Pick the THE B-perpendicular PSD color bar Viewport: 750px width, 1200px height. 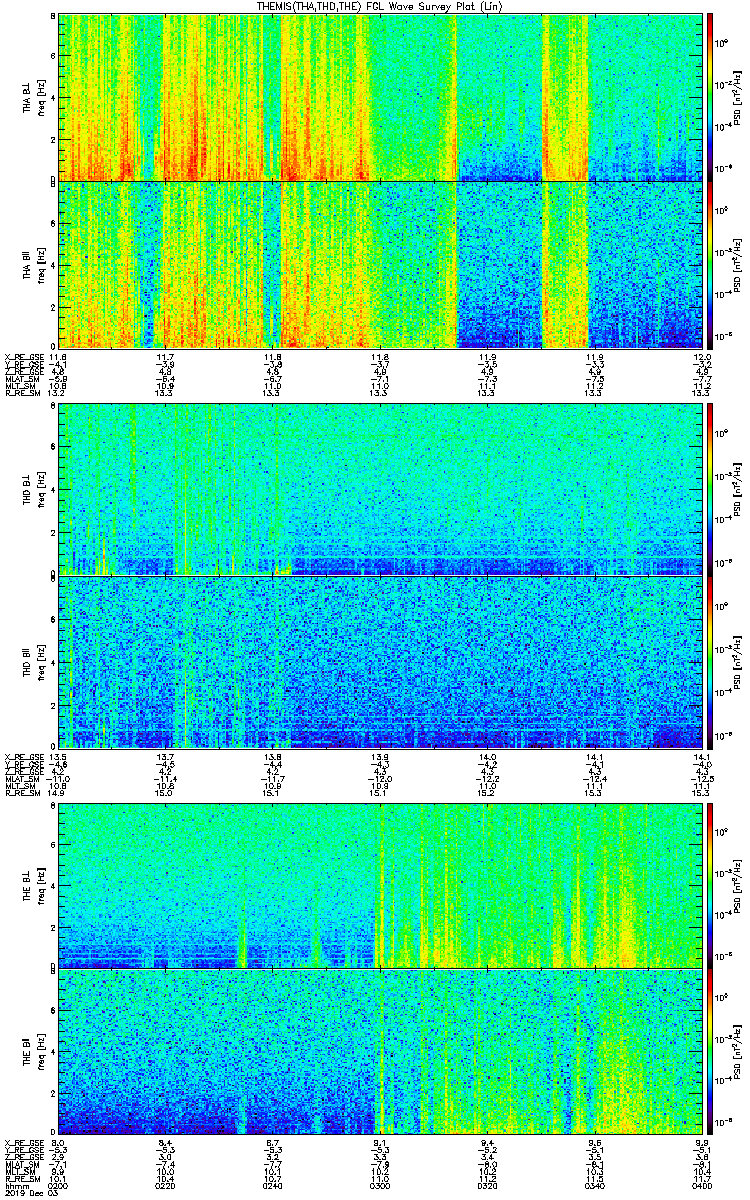coord(710,885)
